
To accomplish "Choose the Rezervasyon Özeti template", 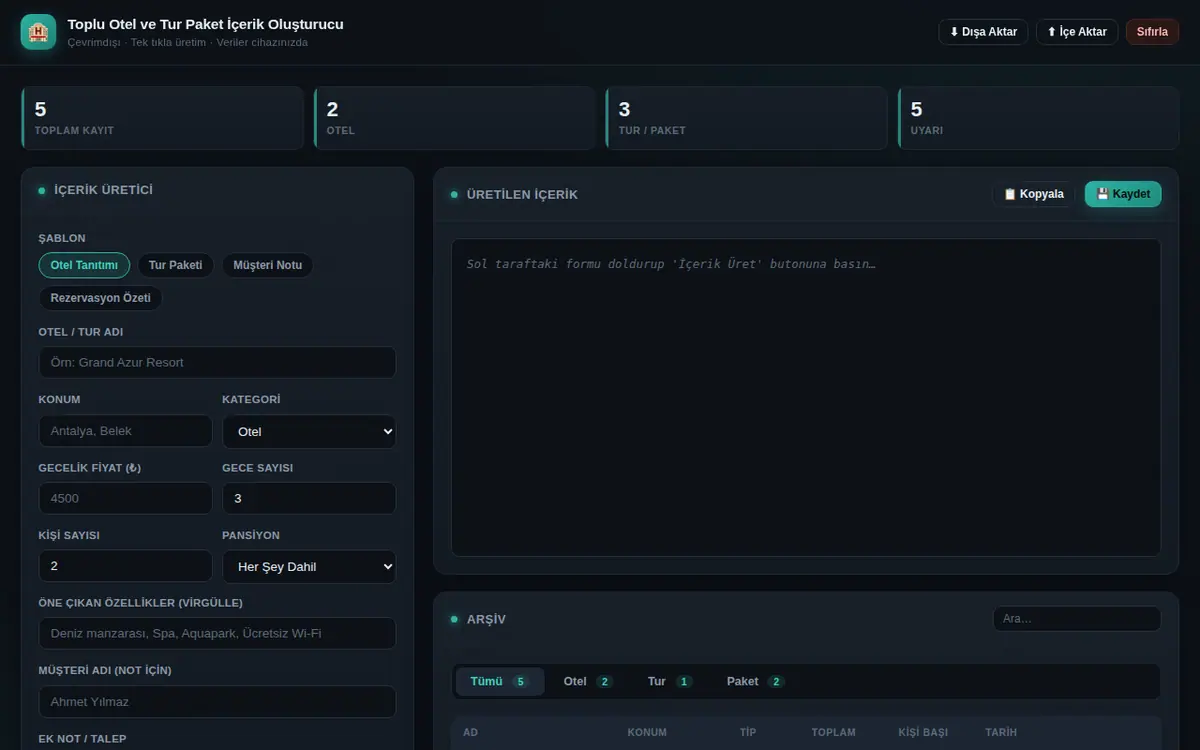I will pyautogui.click(x=100, y=298).
